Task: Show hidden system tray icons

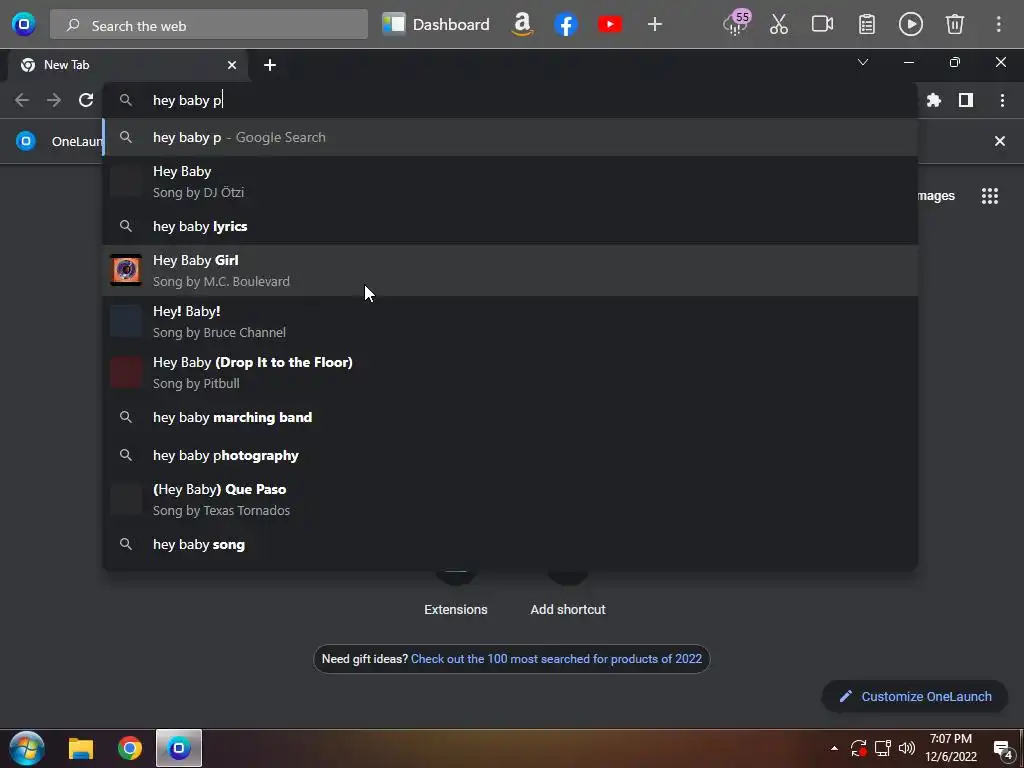Action: click(834, 748)
